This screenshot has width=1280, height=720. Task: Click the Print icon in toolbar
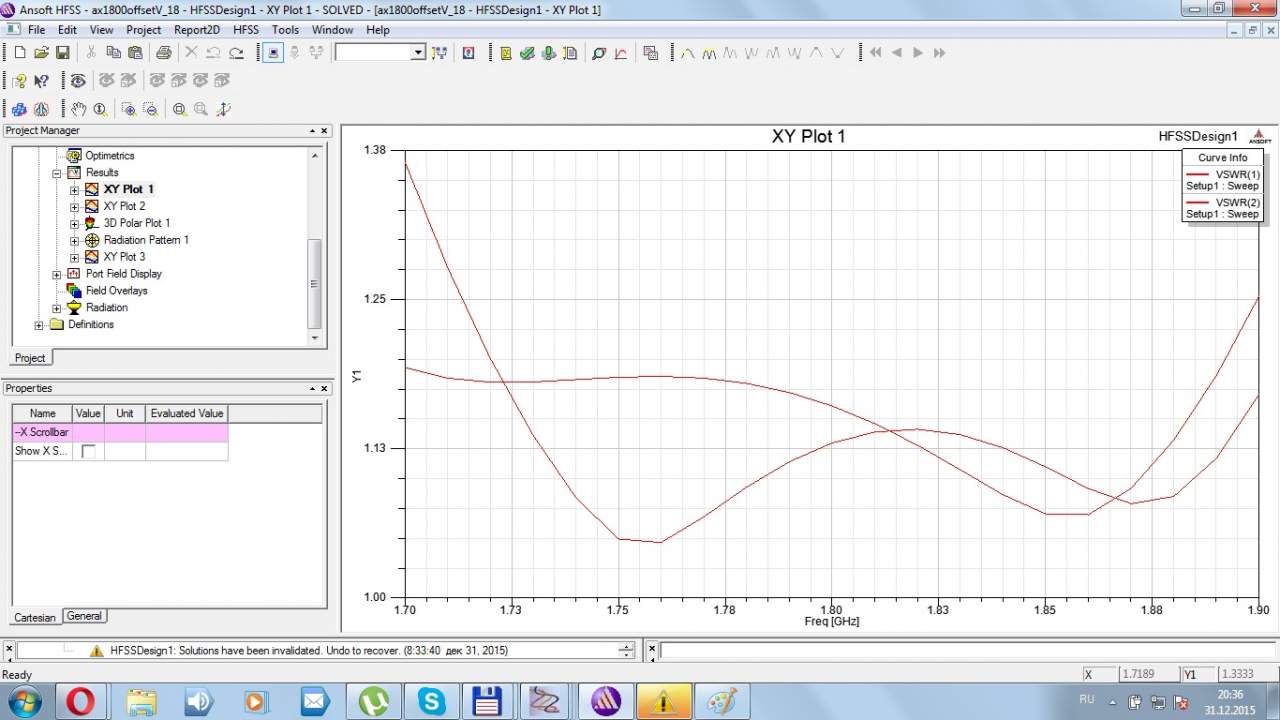tap(163, 53)
